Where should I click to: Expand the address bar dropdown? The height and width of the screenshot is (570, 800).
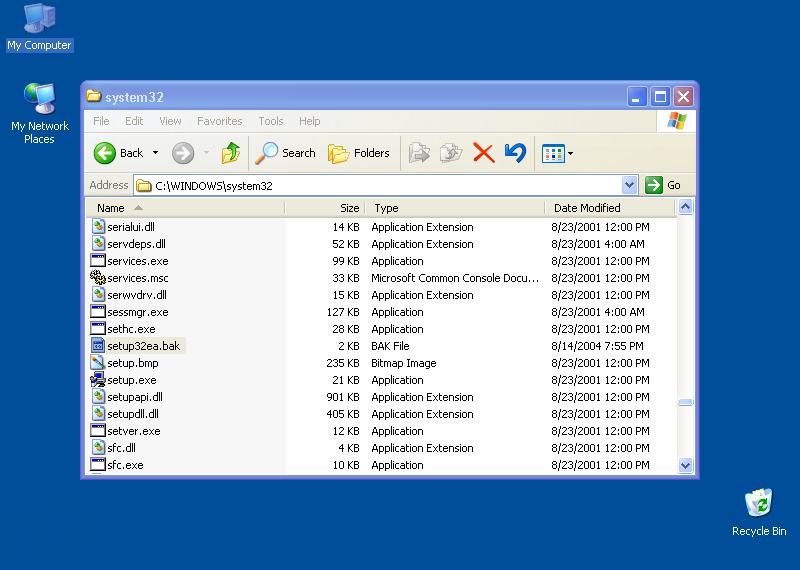(x=630, y=185)
